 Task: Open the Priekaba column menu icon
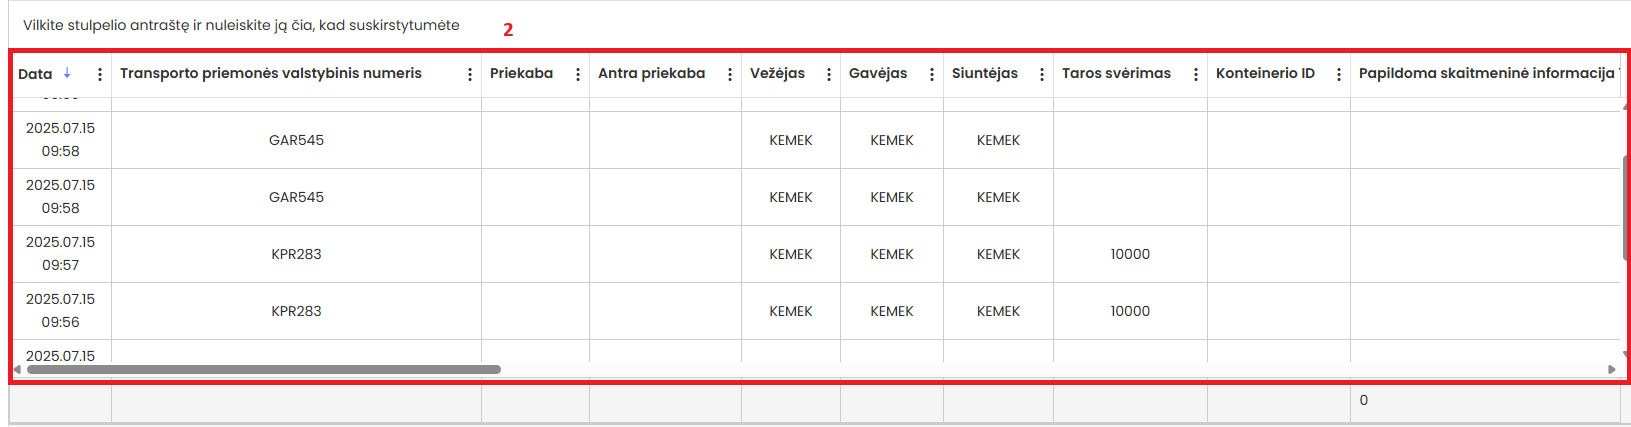[x=578, y=74]
